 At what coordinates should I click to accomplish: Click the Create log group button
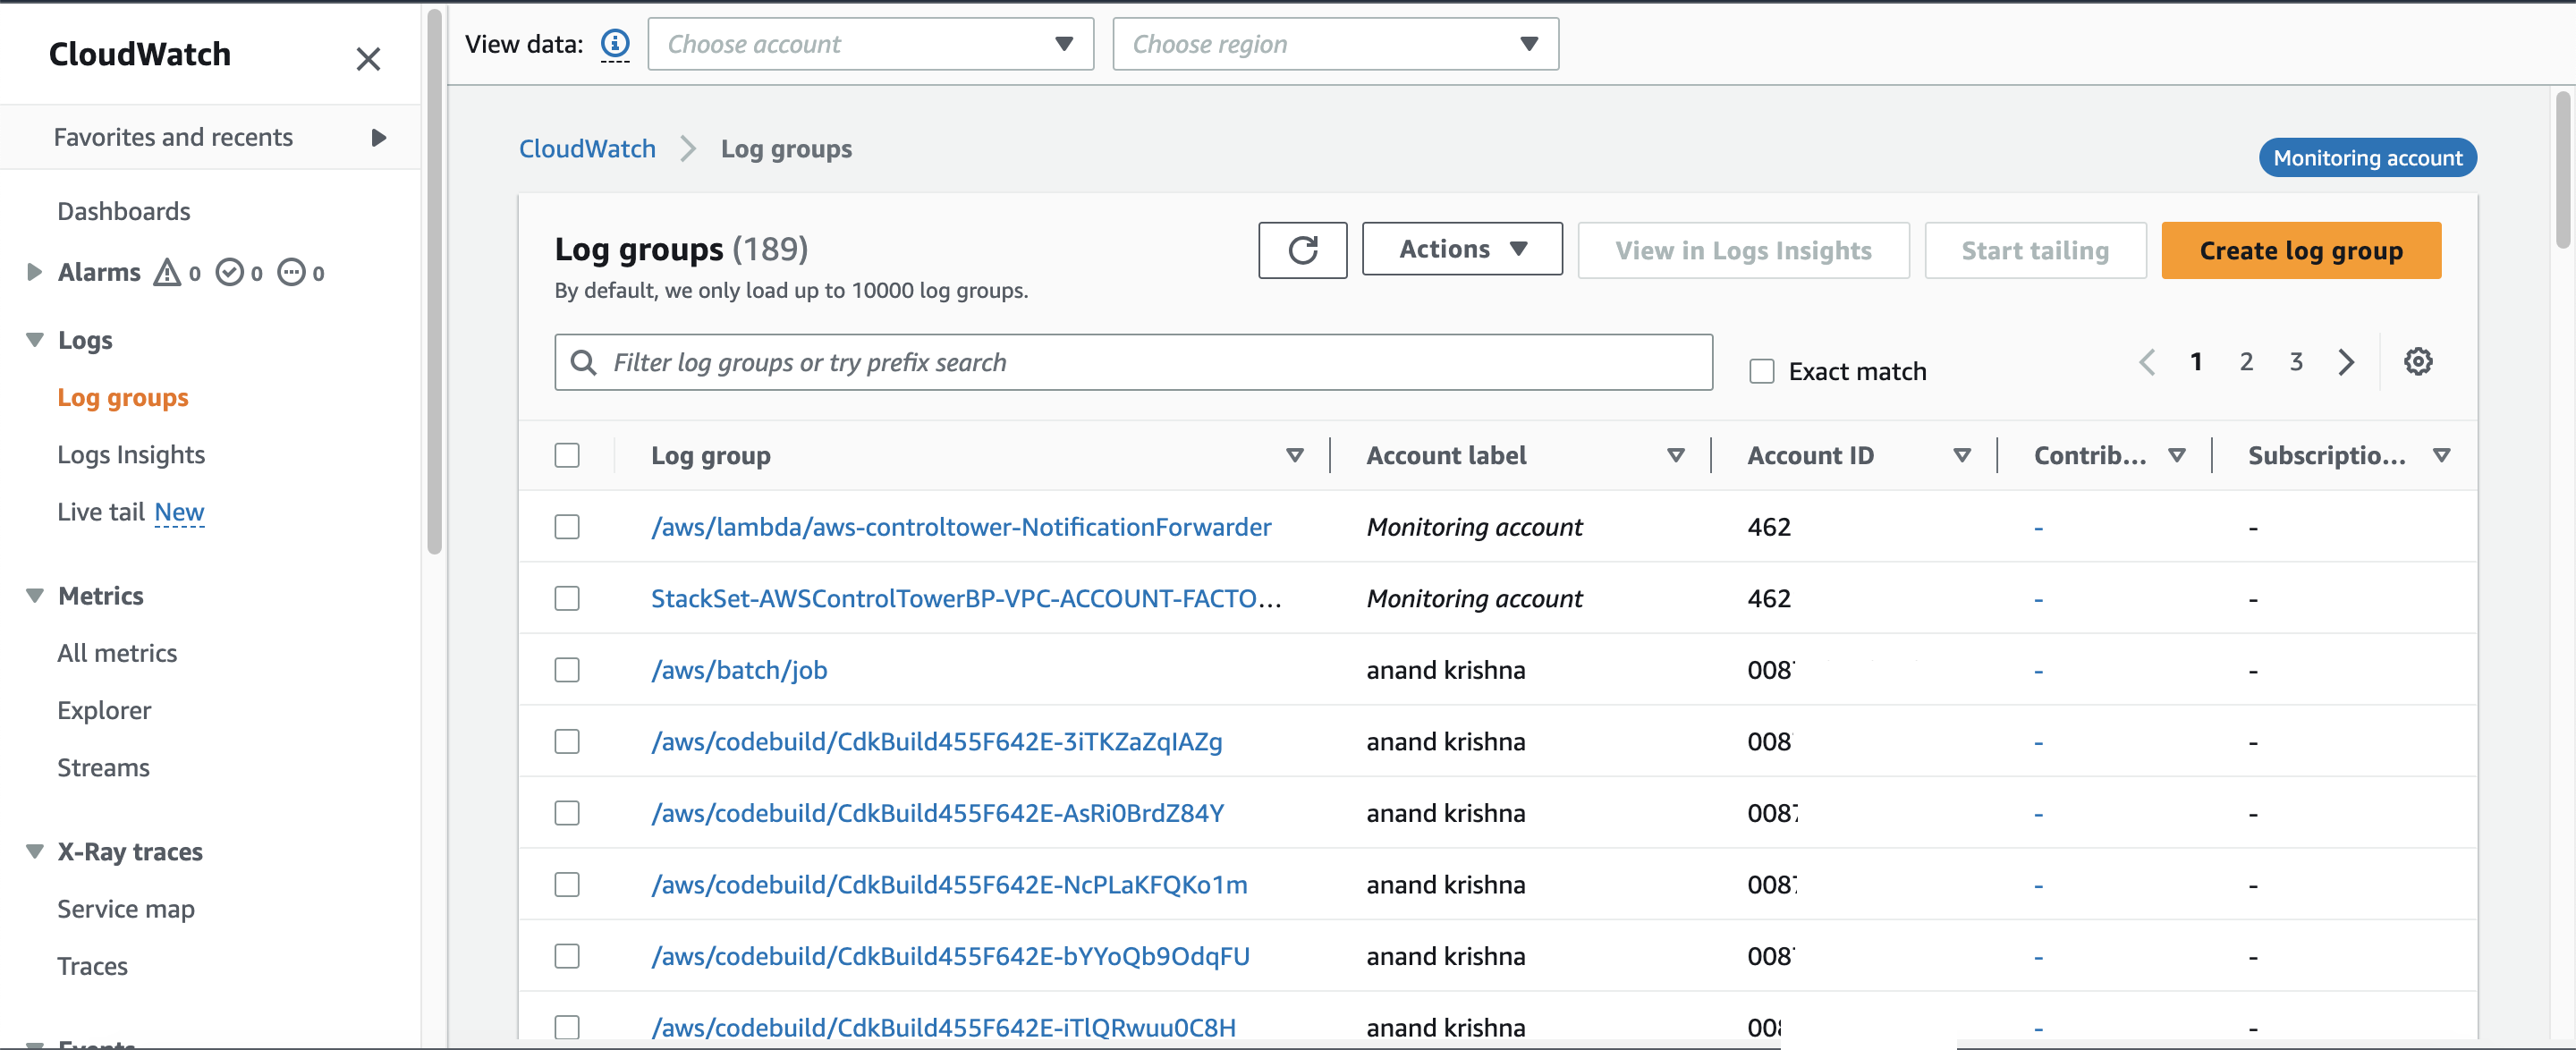click(x=2300, y=250)
